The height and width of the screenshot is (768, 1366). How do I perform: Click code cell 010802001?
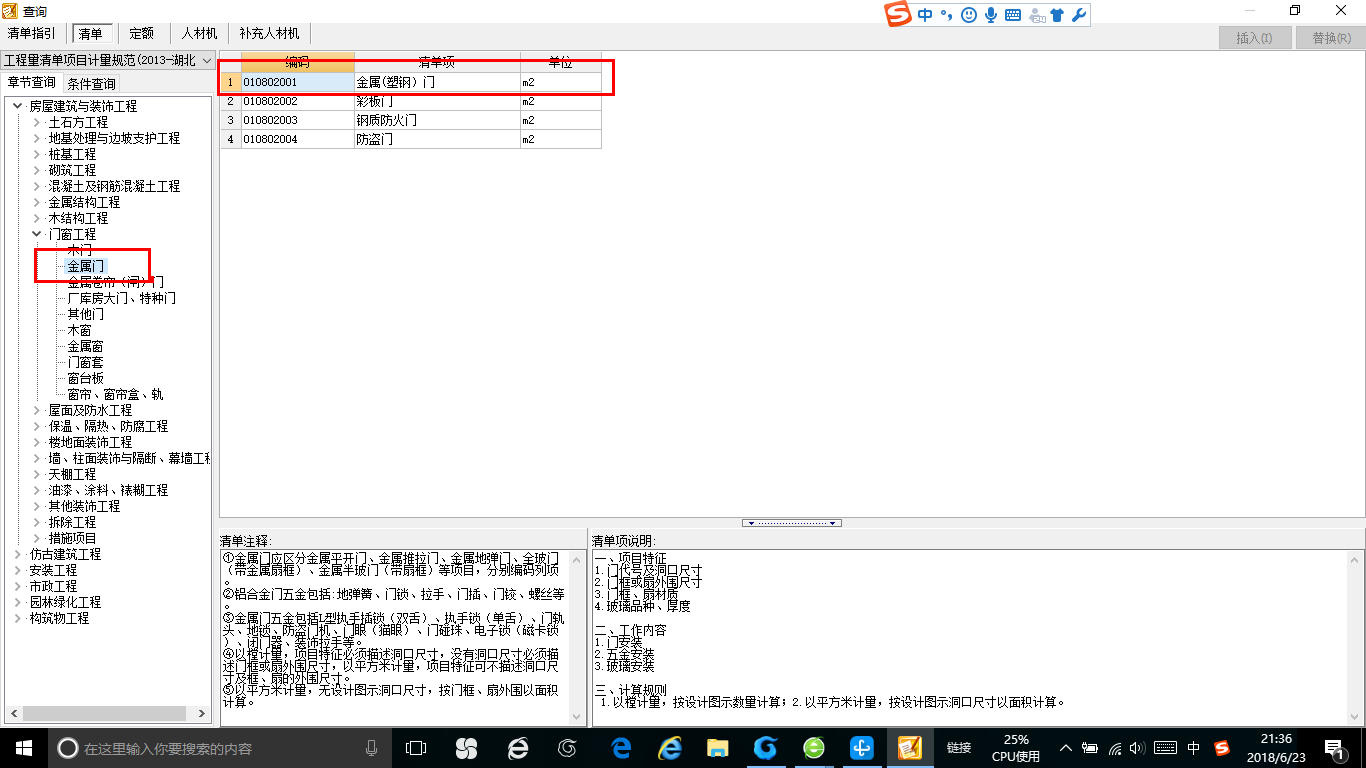coord(297,82)
